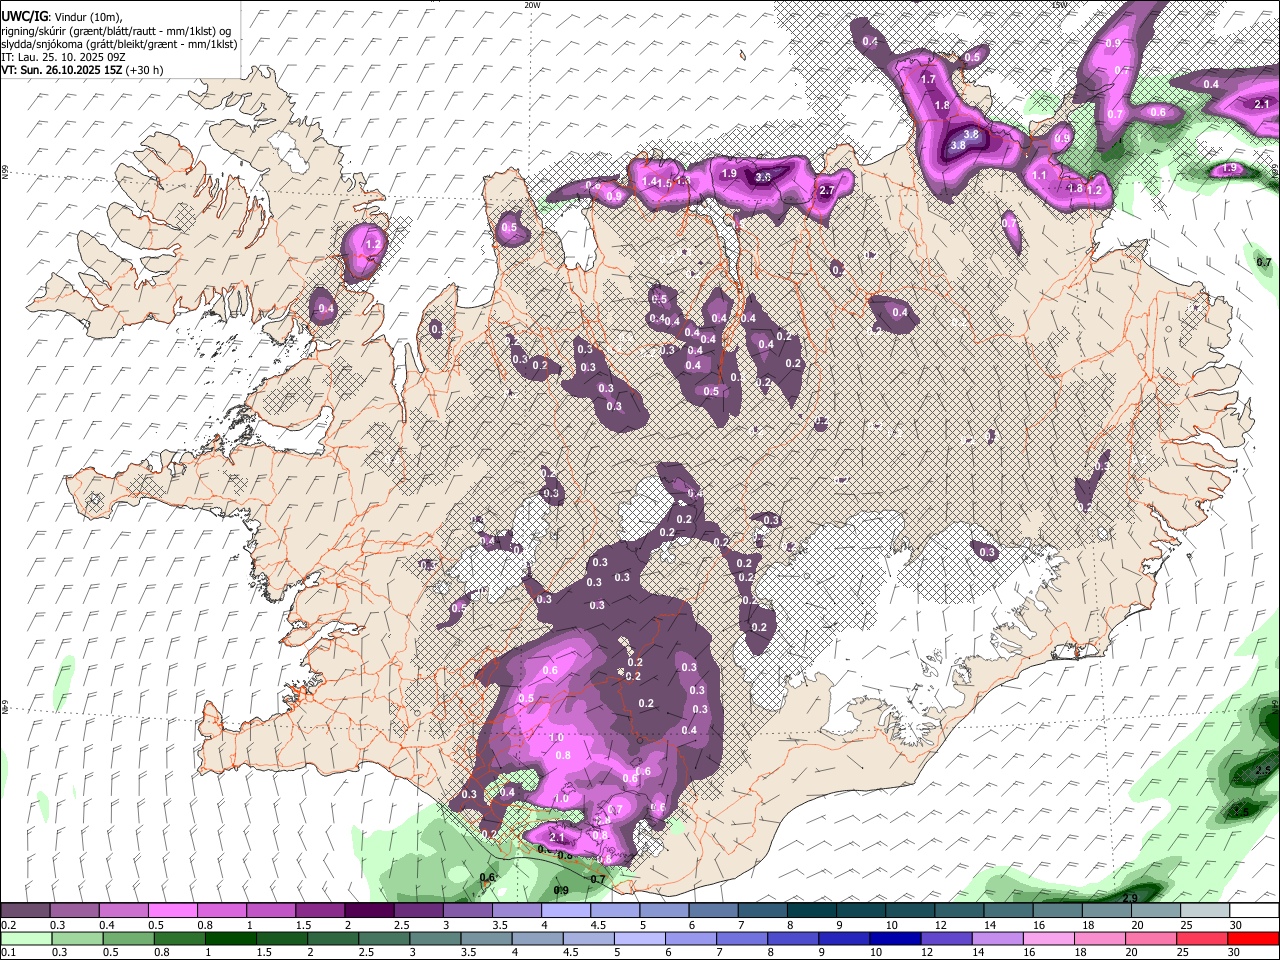Screen dimensions: 1280x960
Task: Click the lower legend '30' label
Action: [x=1233, y=952]
